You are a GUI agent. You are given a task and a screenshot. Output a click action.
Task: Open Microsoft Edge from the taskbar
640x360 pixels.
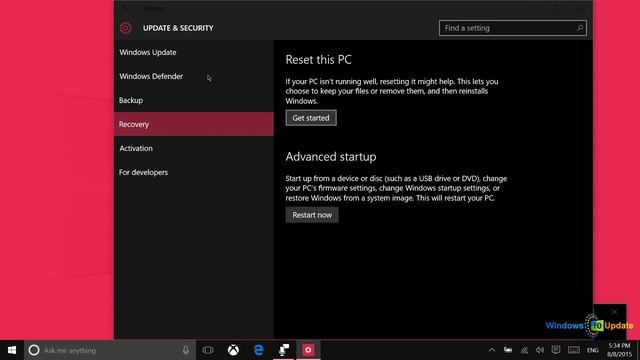(258, 350)
